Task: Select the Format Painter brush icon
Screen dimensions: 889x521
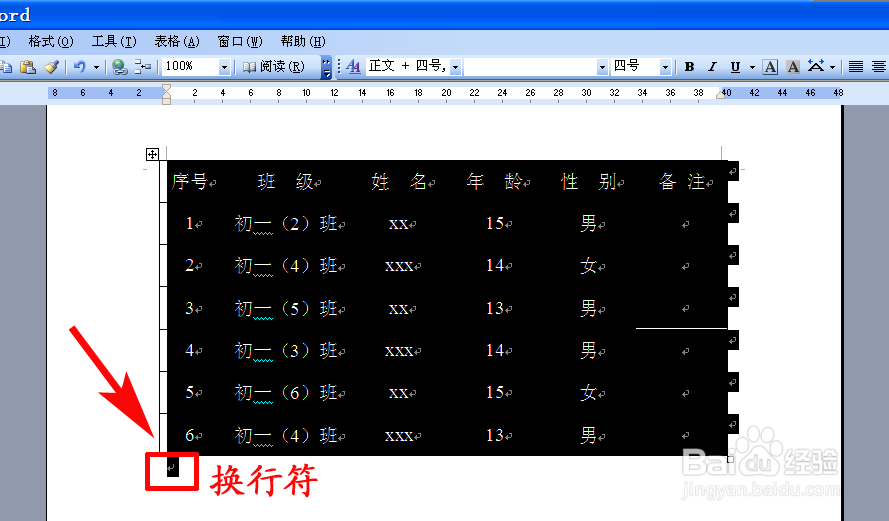Action: tap(51, 67)
